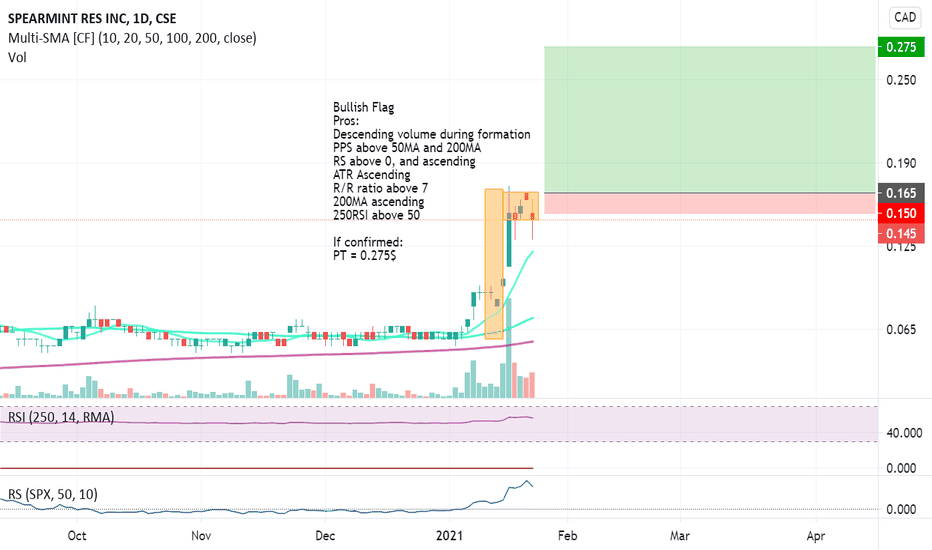Viewport: 932px width, 550px height.
Task: Select the gray 0.165 entry price label
Action: click(901, 193)
